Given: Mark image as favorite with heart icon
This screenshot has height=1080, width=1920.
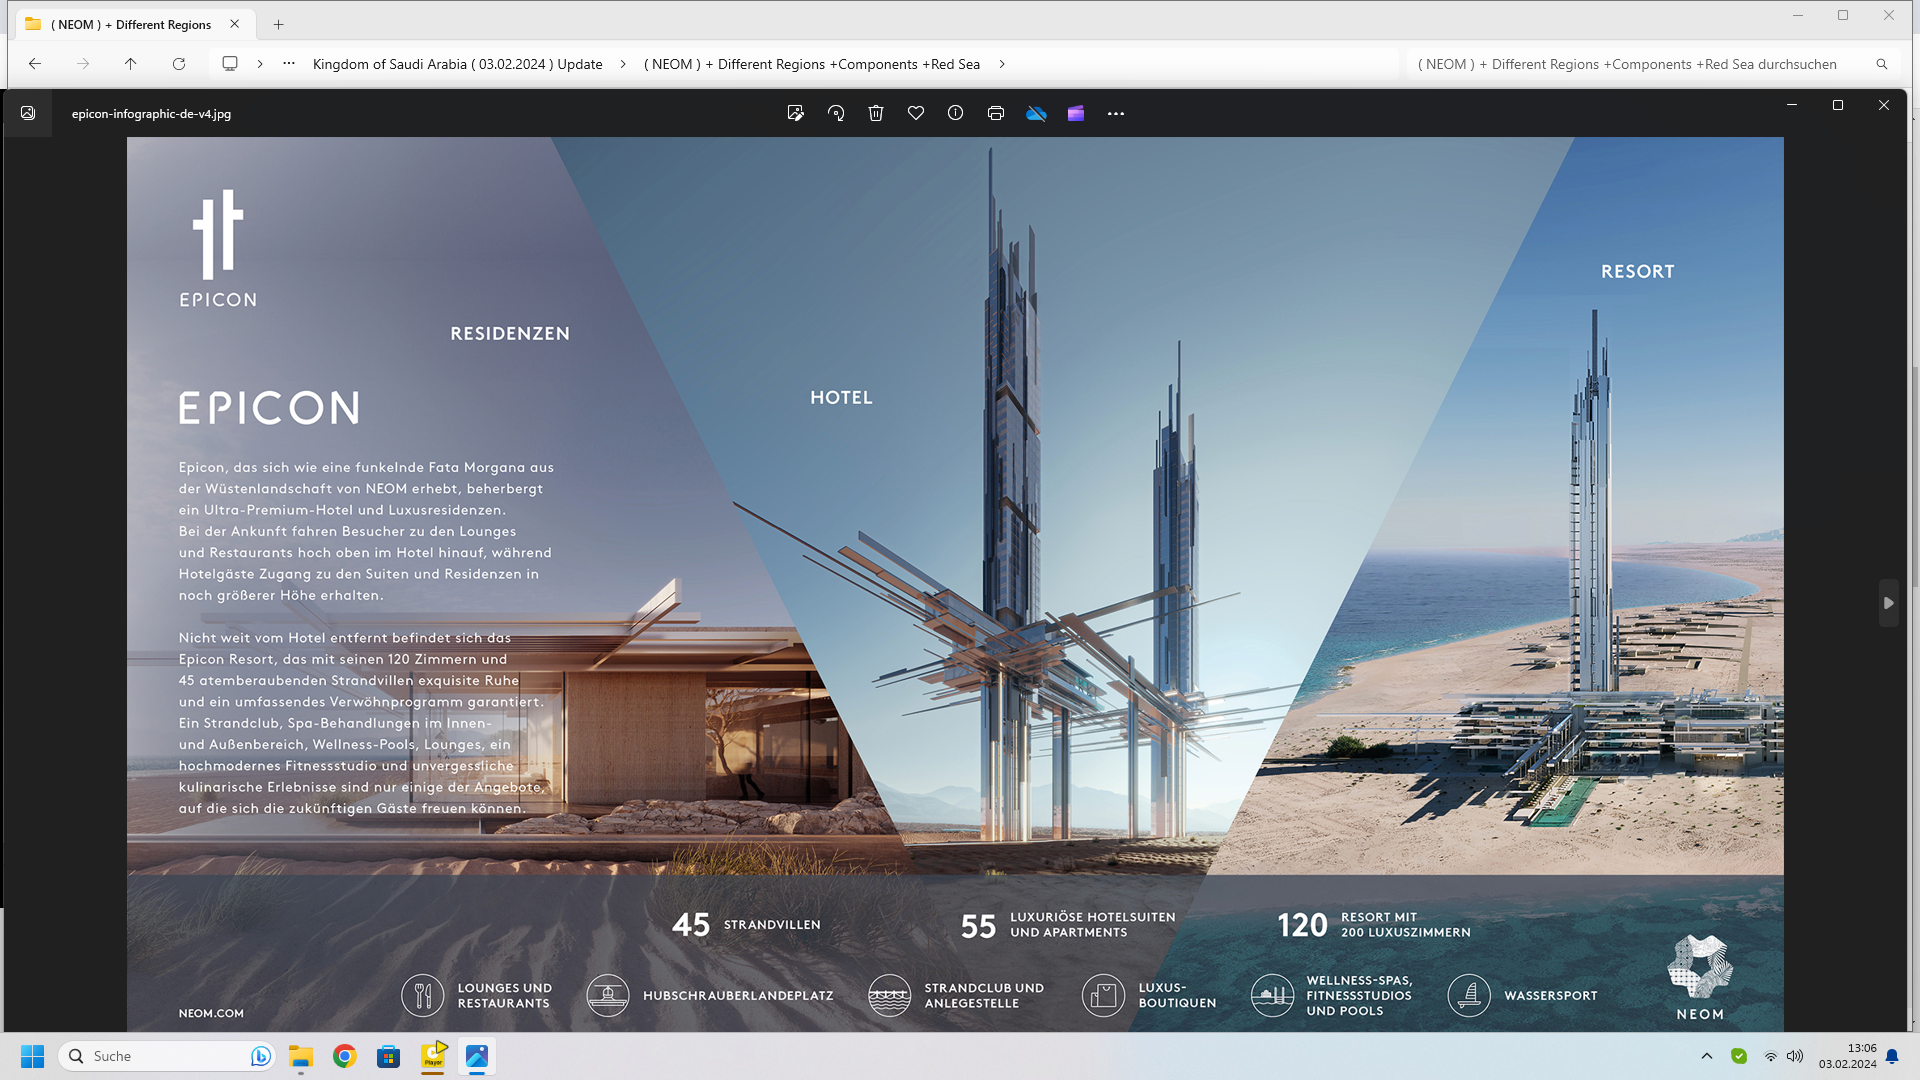Looking at the screenshot, I should pos(916,114).
